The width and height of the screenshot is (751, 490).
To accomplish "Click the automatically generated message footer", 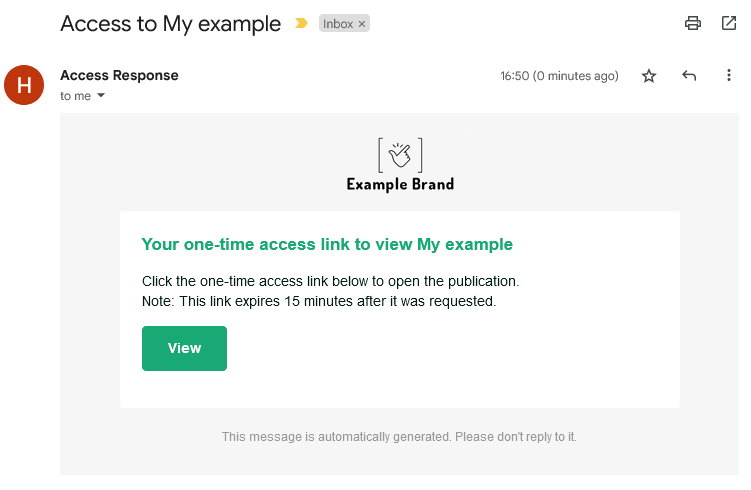I will pyautogui.click(x=399, y=437).
